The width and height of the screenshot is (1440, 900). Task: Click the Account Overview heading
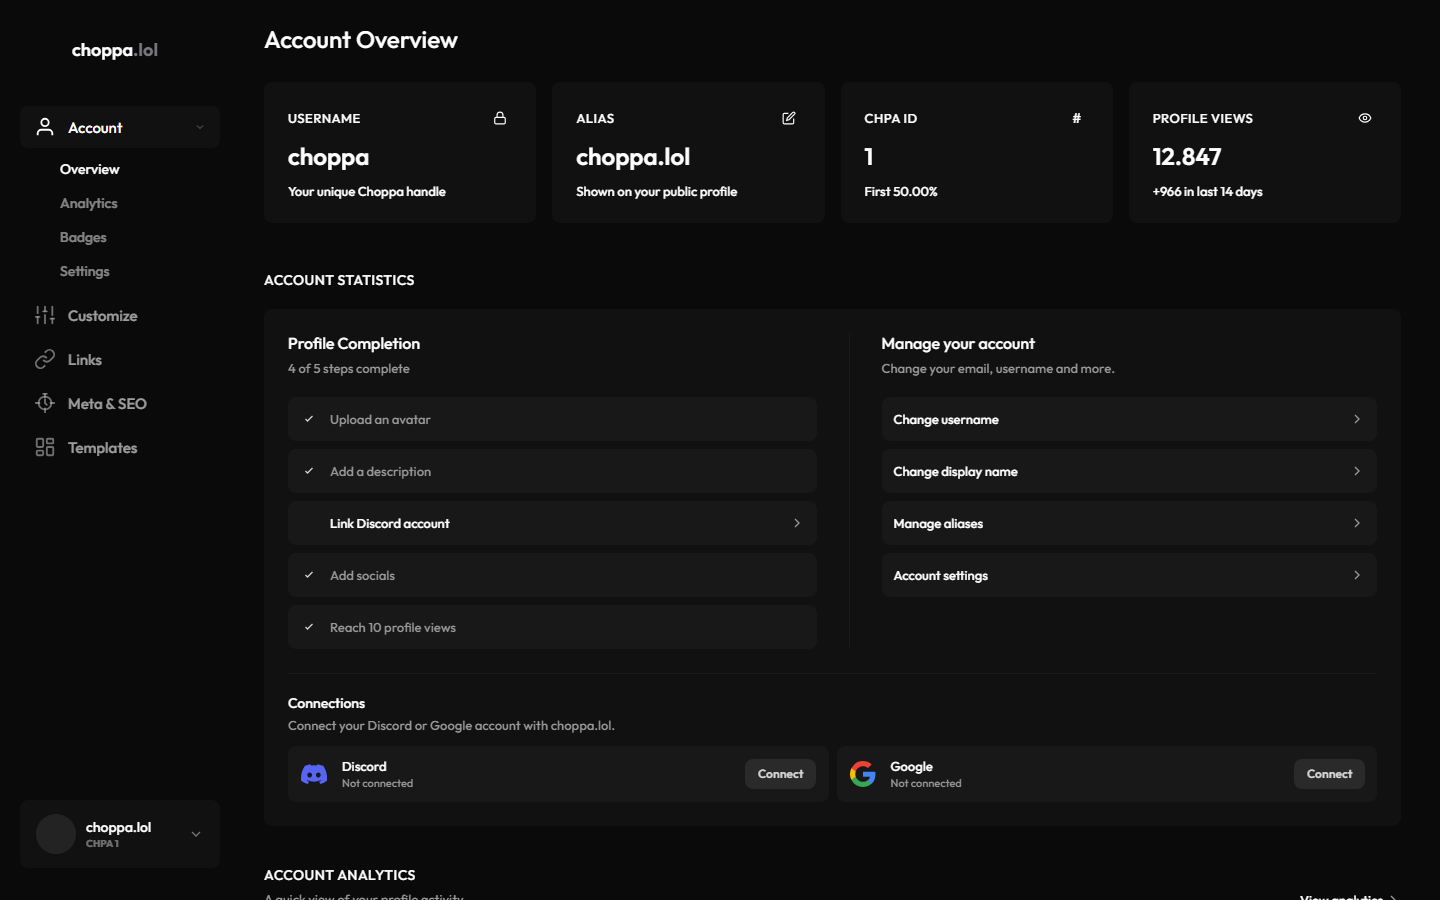pos(361,40)
